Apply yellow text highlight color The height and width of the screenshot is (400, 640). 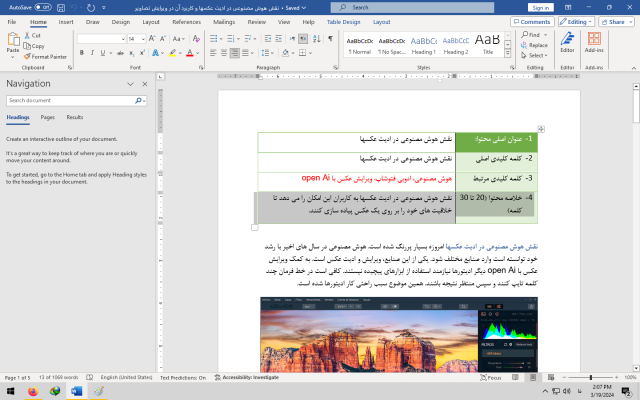click(x=173, y=53)
